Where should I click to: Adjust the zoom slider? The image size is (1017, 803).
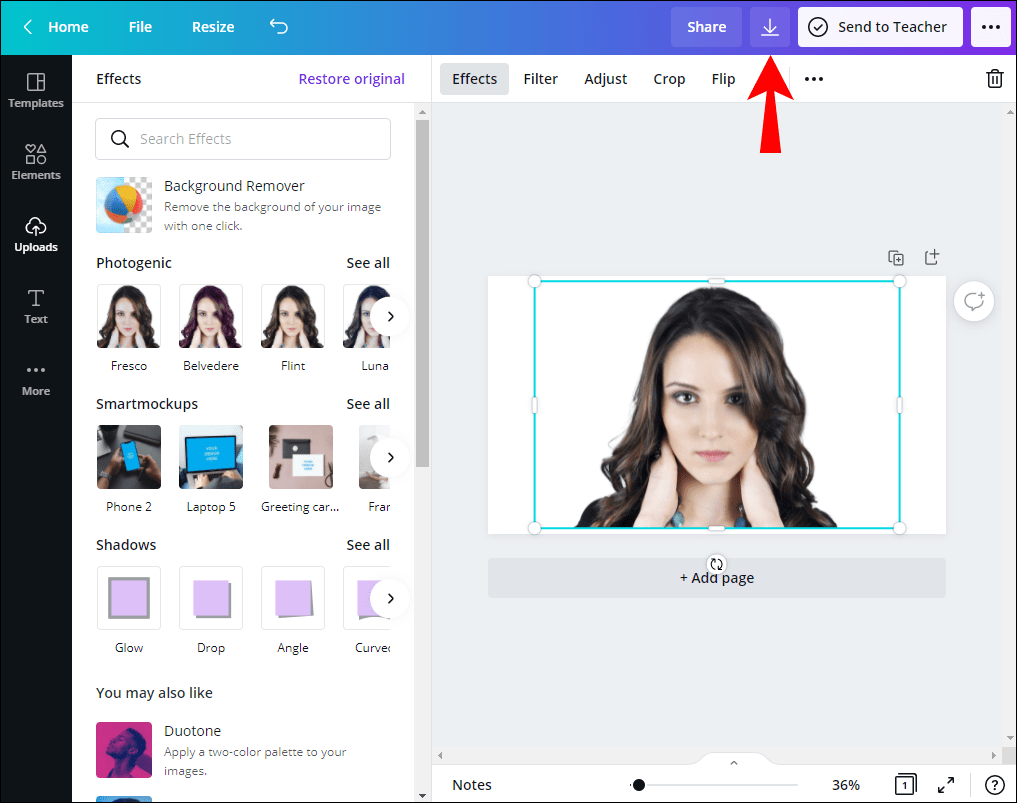(x=639, y=785)
